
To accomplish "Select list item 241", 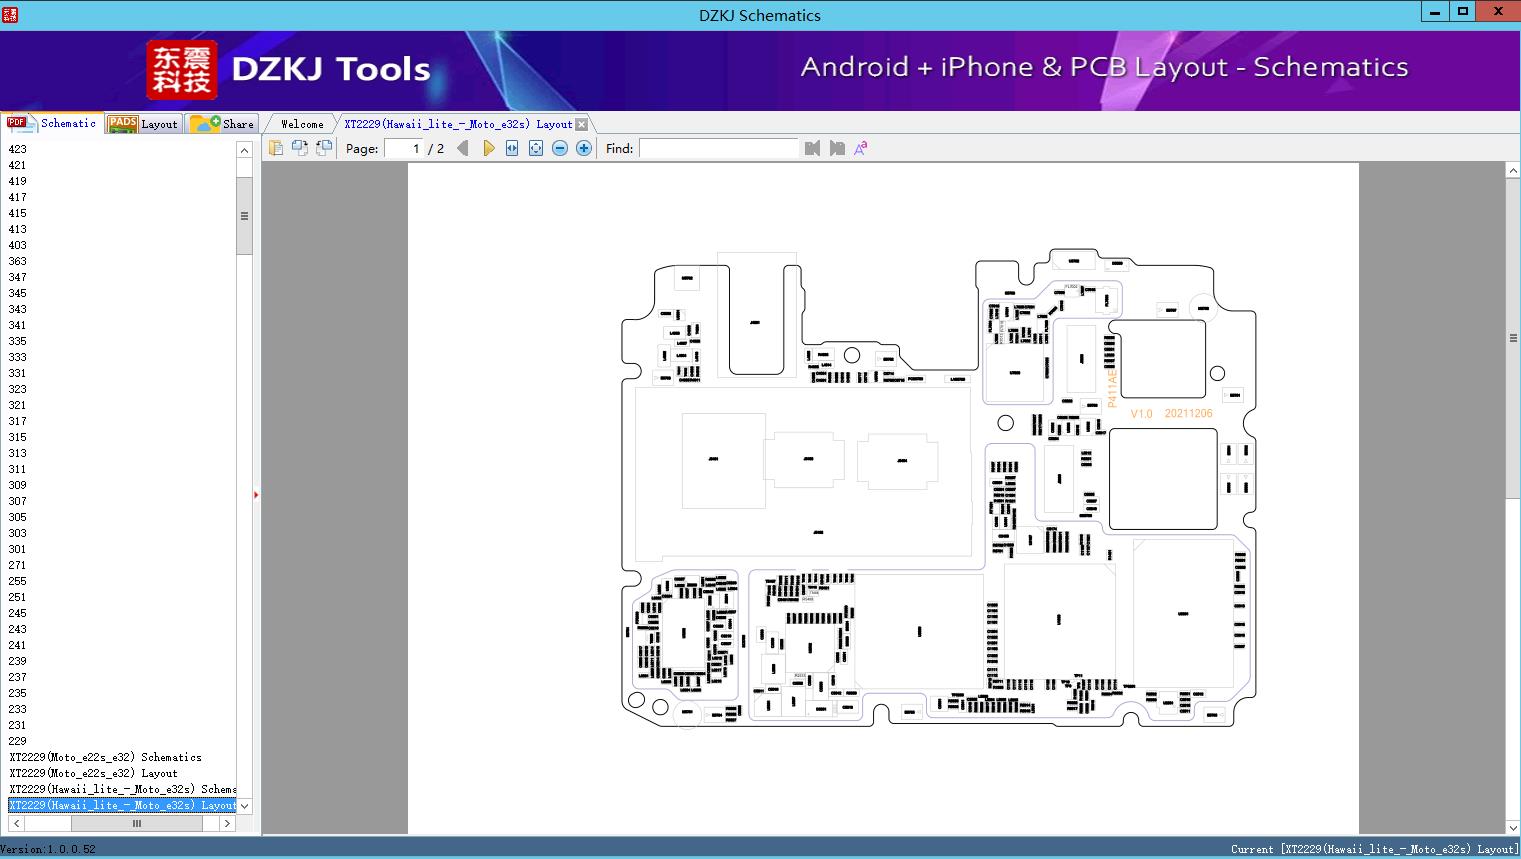I will pyautogui.click(x=18, y=645).
